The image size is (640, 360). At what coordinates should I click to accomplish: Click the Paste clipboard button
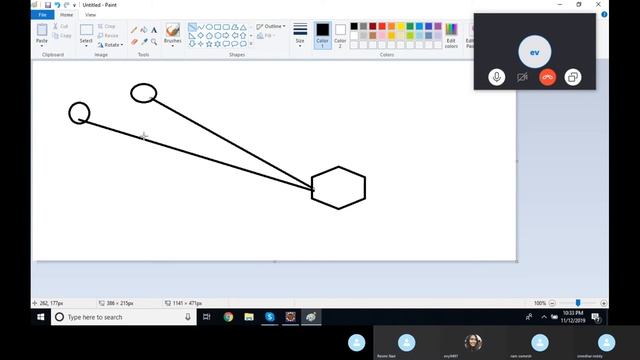coord(42,30)
